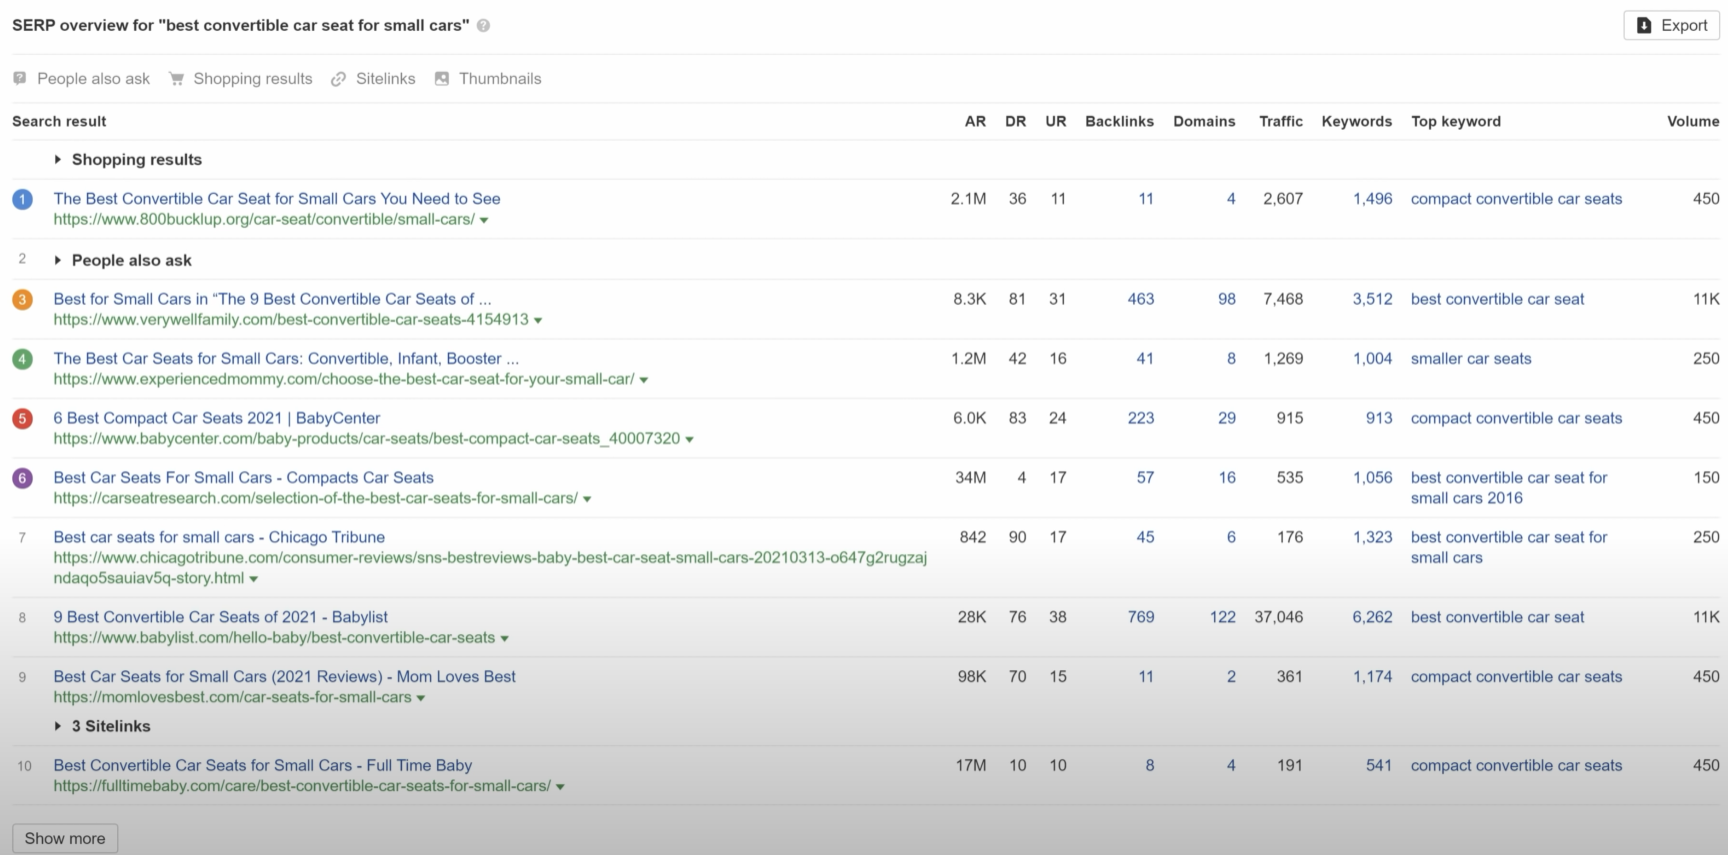Click Show more results button
This screenshot has height=855, width=1728.
point(65,838)
